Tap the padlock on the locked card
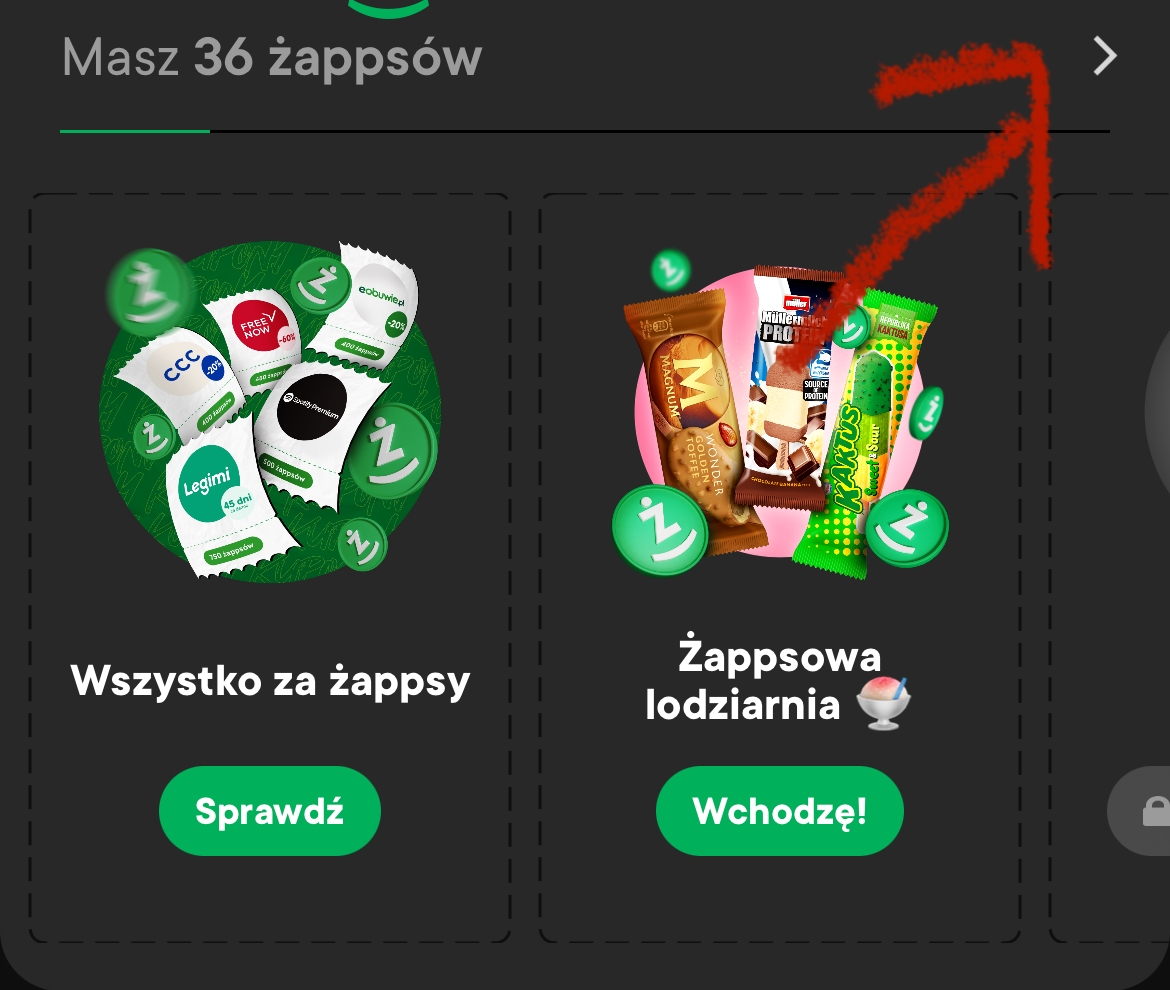 1155,811
